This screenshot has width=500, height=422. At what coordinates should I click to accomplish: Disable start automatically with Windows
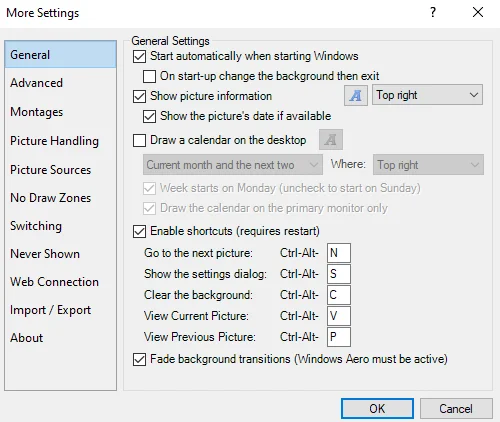click(x=139, y=56)
